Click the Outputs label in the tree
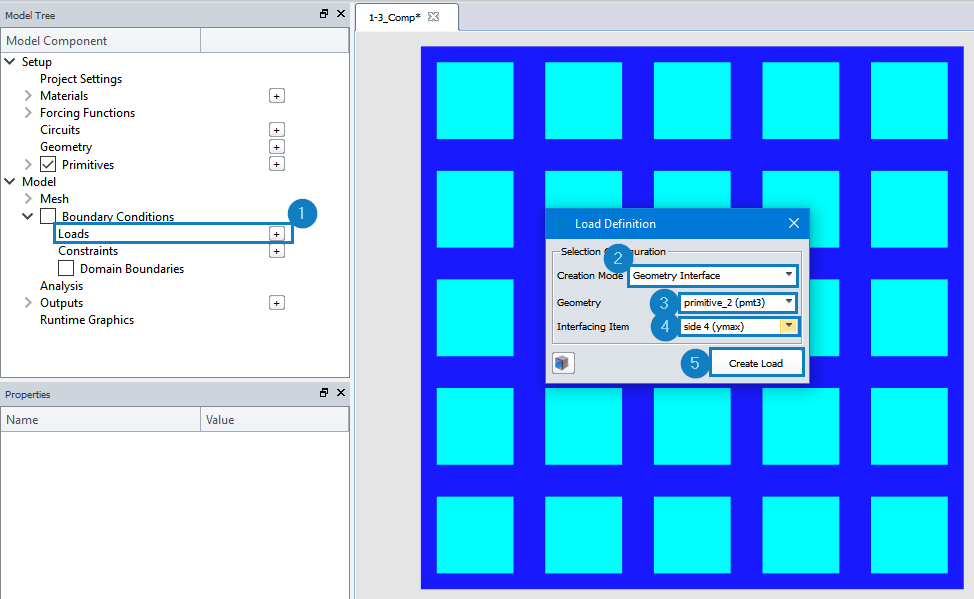 [x=61, y=303]
